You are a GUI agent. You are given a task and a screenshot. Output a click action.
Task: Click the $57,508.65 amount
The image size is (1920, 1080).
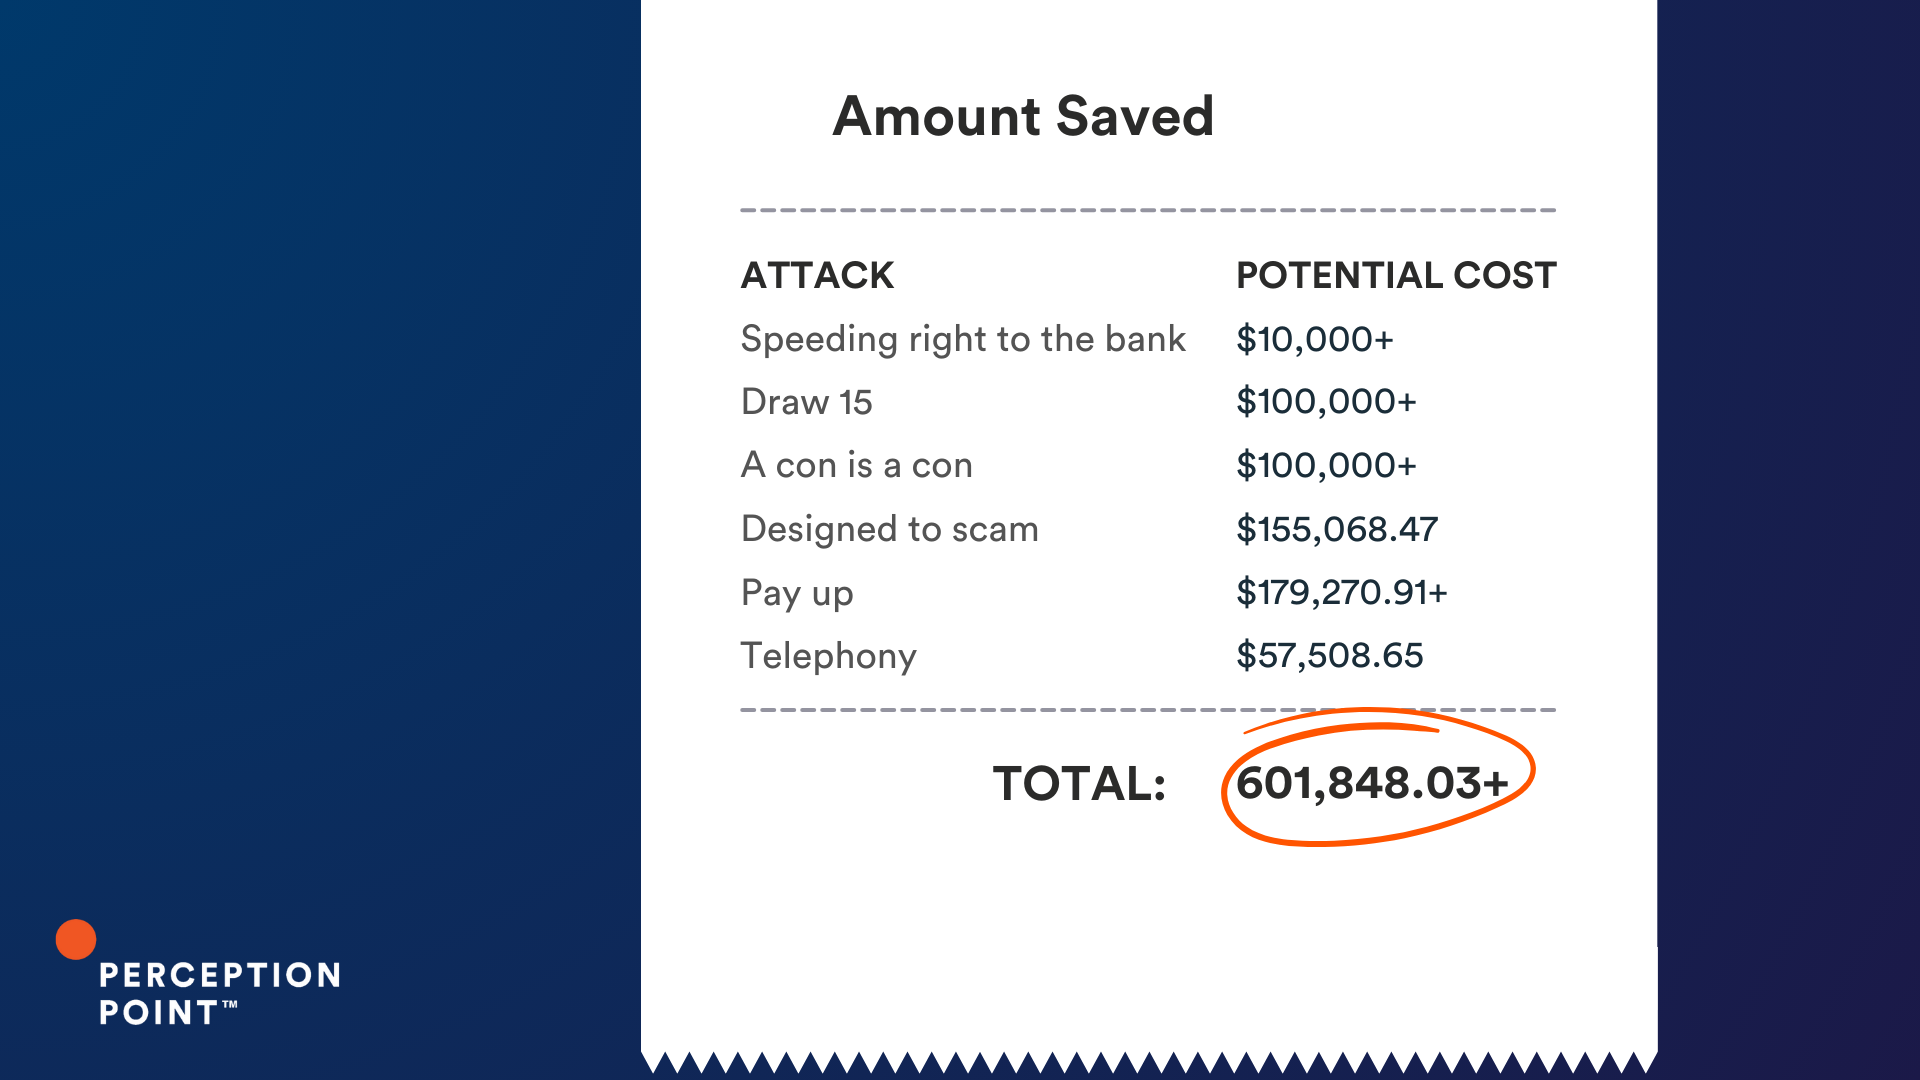1329,655
